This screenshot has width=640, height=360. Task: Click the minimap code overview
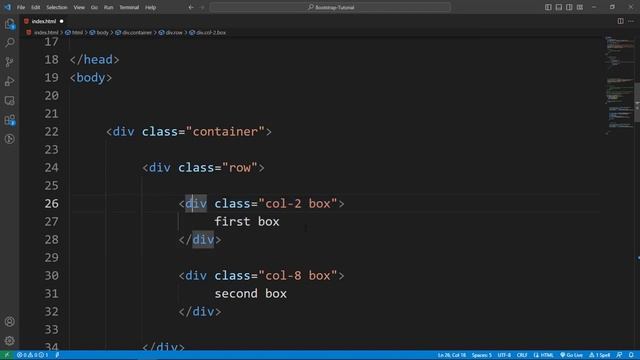point(619,86)
